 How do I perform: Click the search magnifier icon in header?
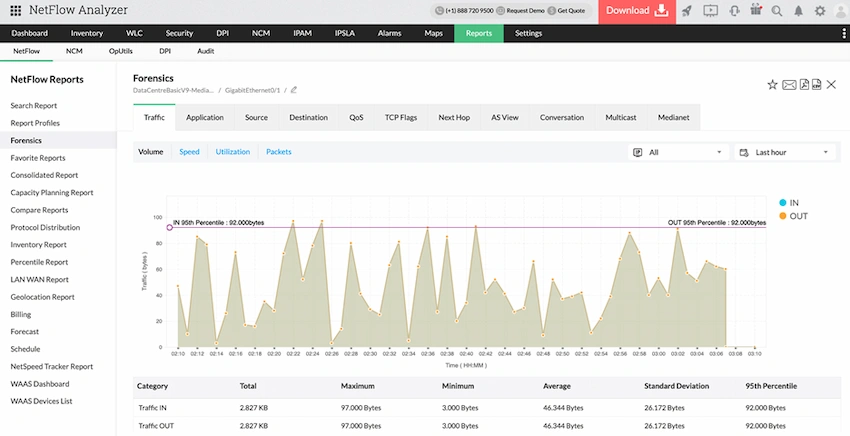click(x=777, y=11)
